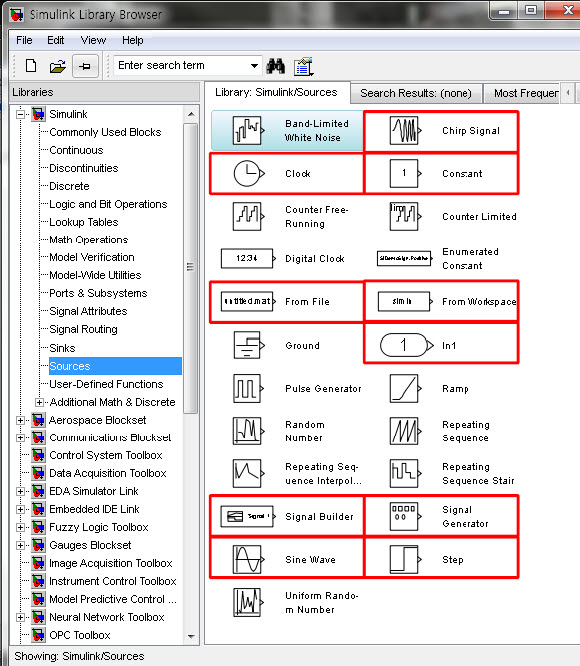
Task: Pick the Clock block icon
Action: pos(249,173)
